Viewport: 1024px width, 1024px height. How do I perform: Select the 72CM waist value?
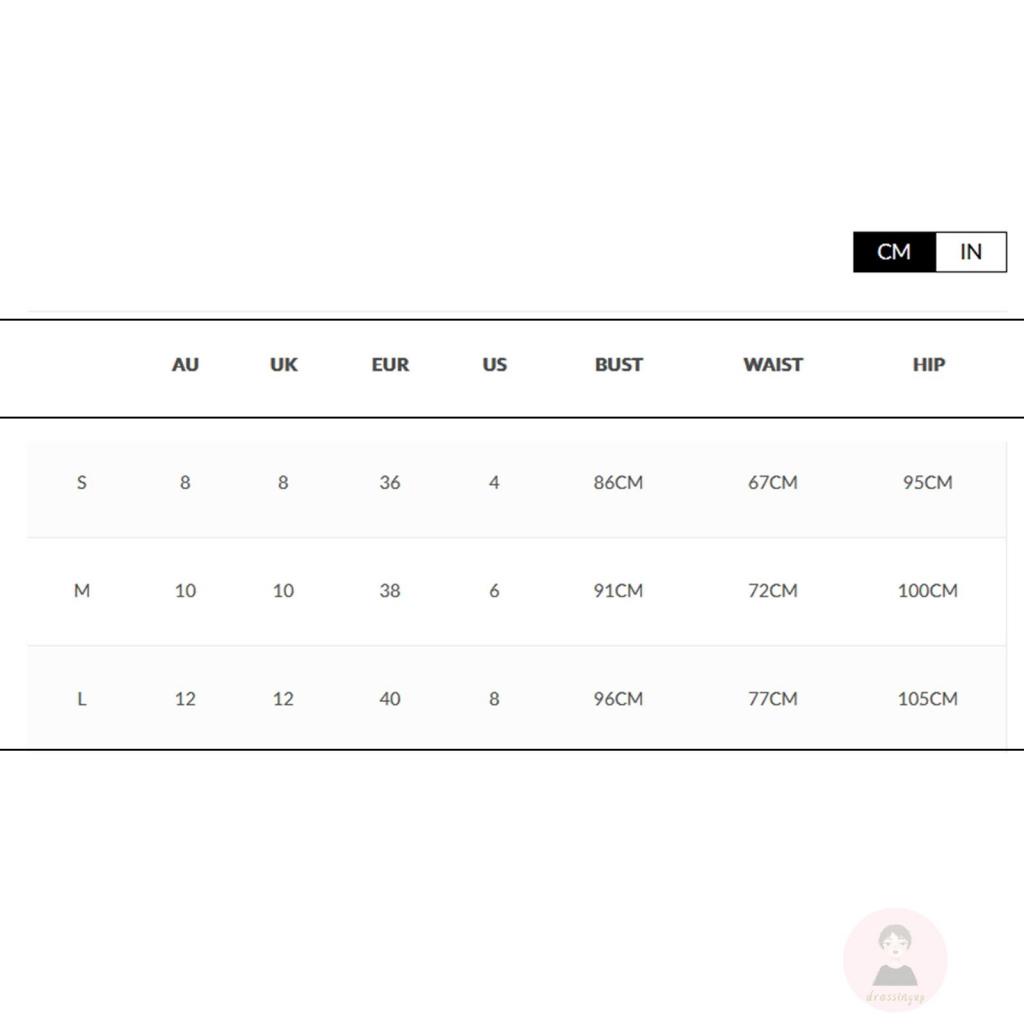[x=772, y=591]
